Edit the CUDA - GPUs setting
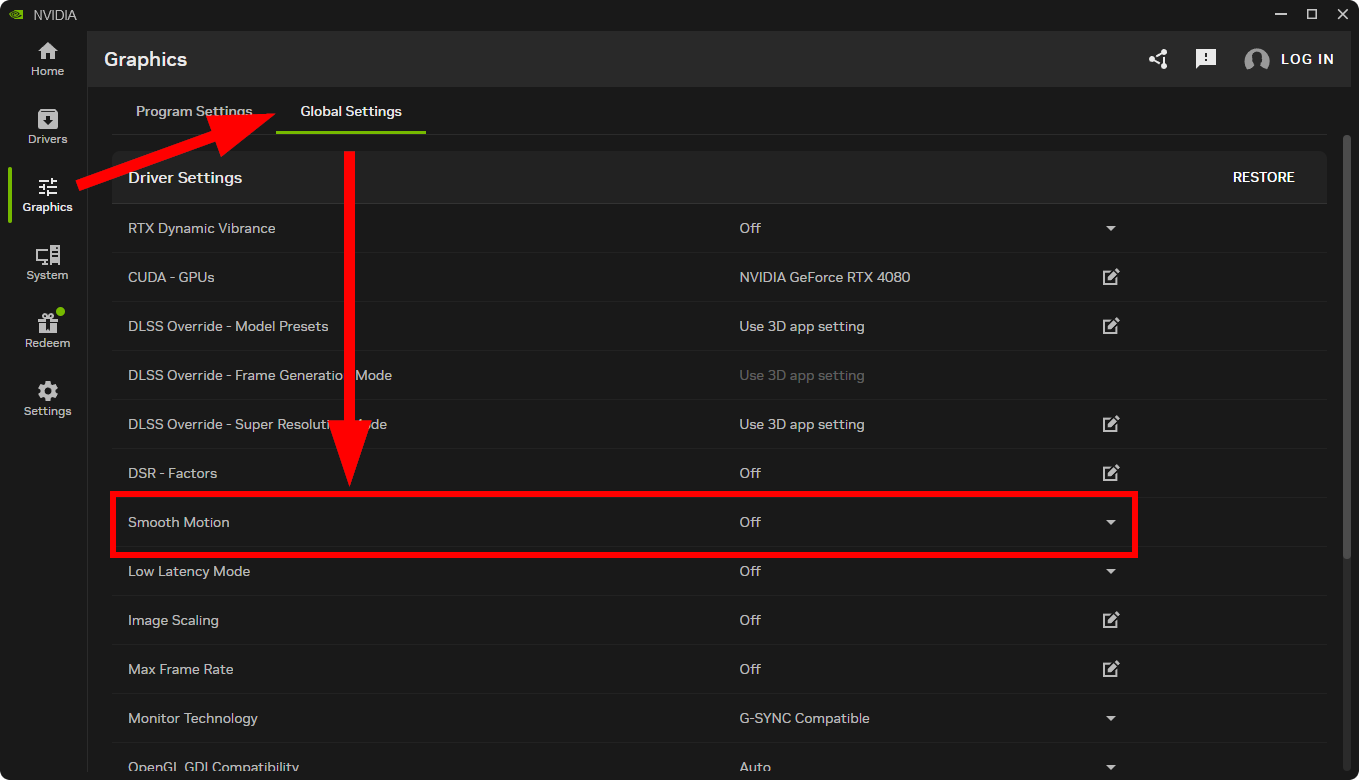Image resolution: width=1359 pixels, height=780 pixels. 1110,277
